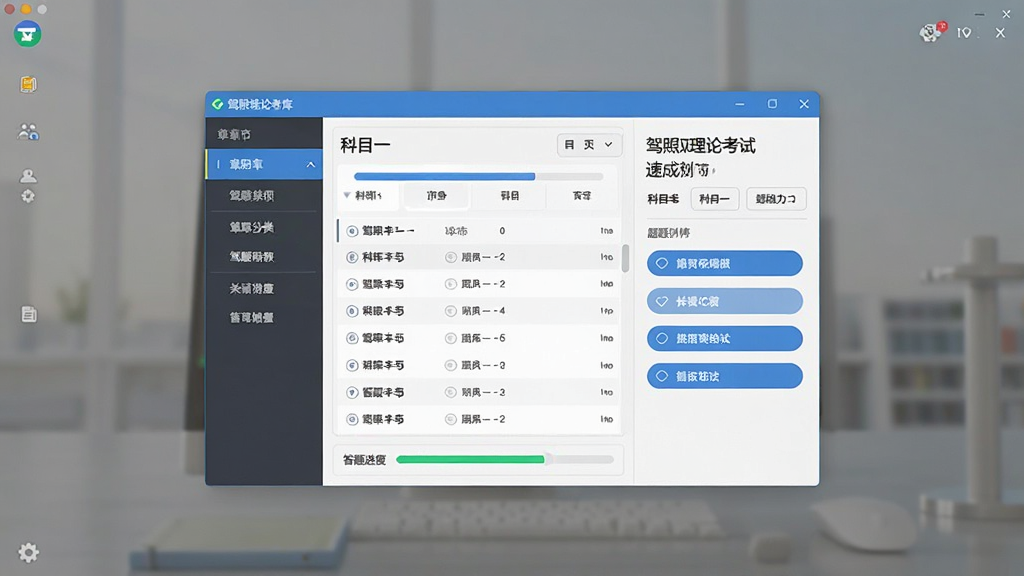Viewport: 1024px width, 576px height.
Task: Collapse the highlighted sidebar section with the up chevron
Action: tap(311, 165)
